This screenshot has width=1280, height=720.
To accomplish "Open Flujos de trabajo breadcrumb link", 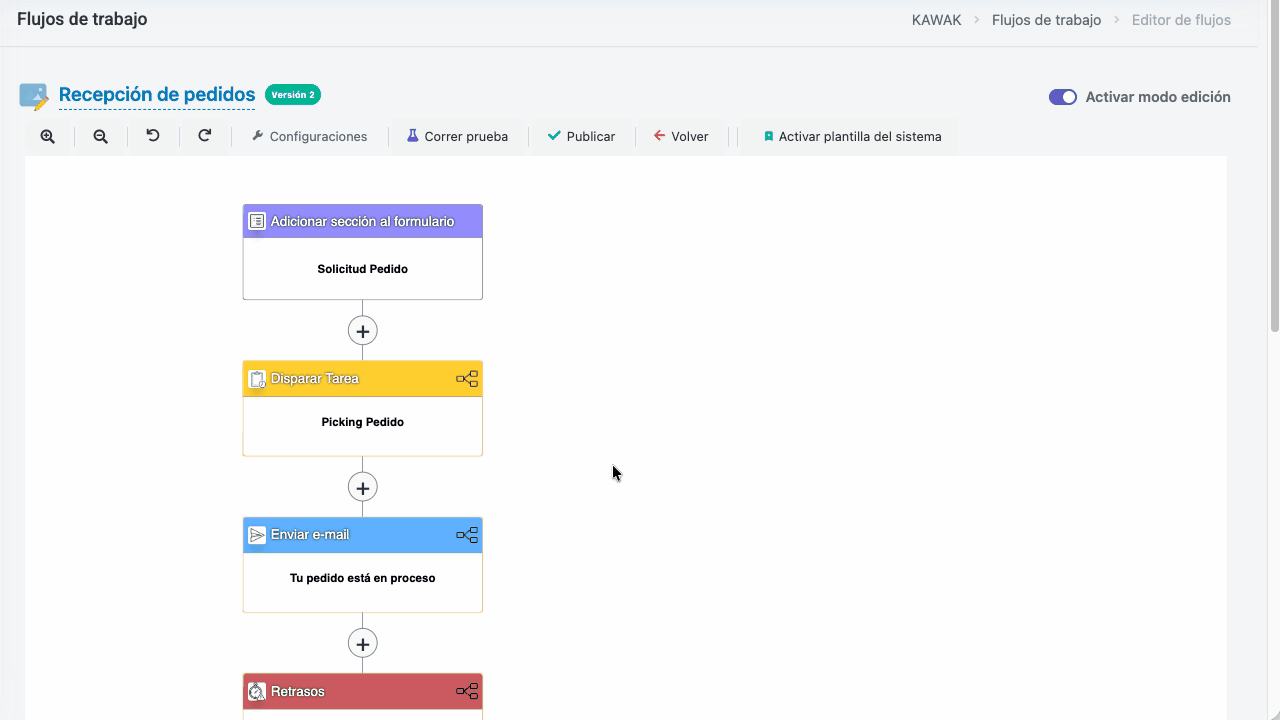I will click(1046, 20).
